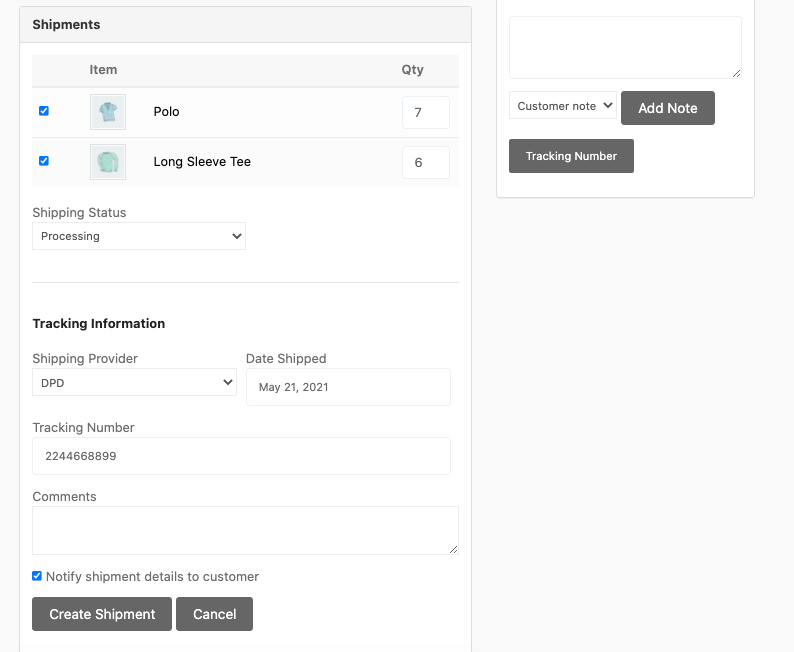Viewport: 794px width, 652px height.
Task: Open the Shipping Status dropdown
Action: (139, 236)
